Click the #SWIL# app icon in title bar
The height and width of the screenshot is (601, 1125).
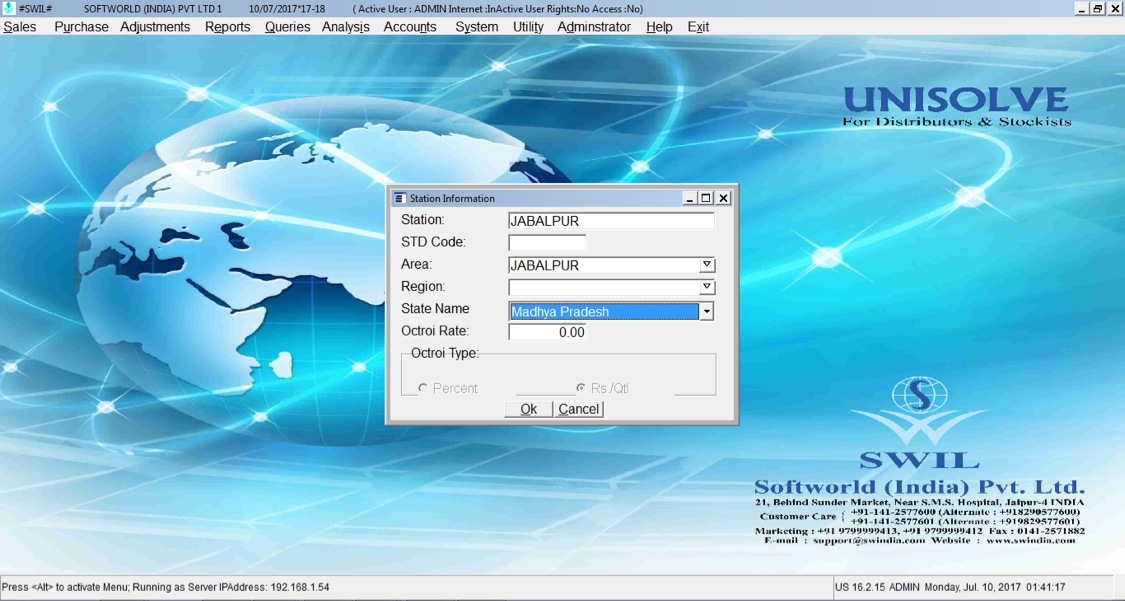(8, 8)
